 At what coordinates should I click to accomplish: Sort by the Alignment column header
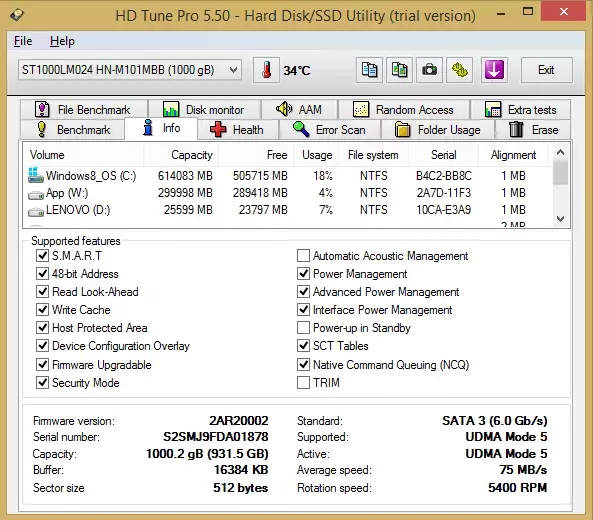pyautogui.click(x=513, y=155)
